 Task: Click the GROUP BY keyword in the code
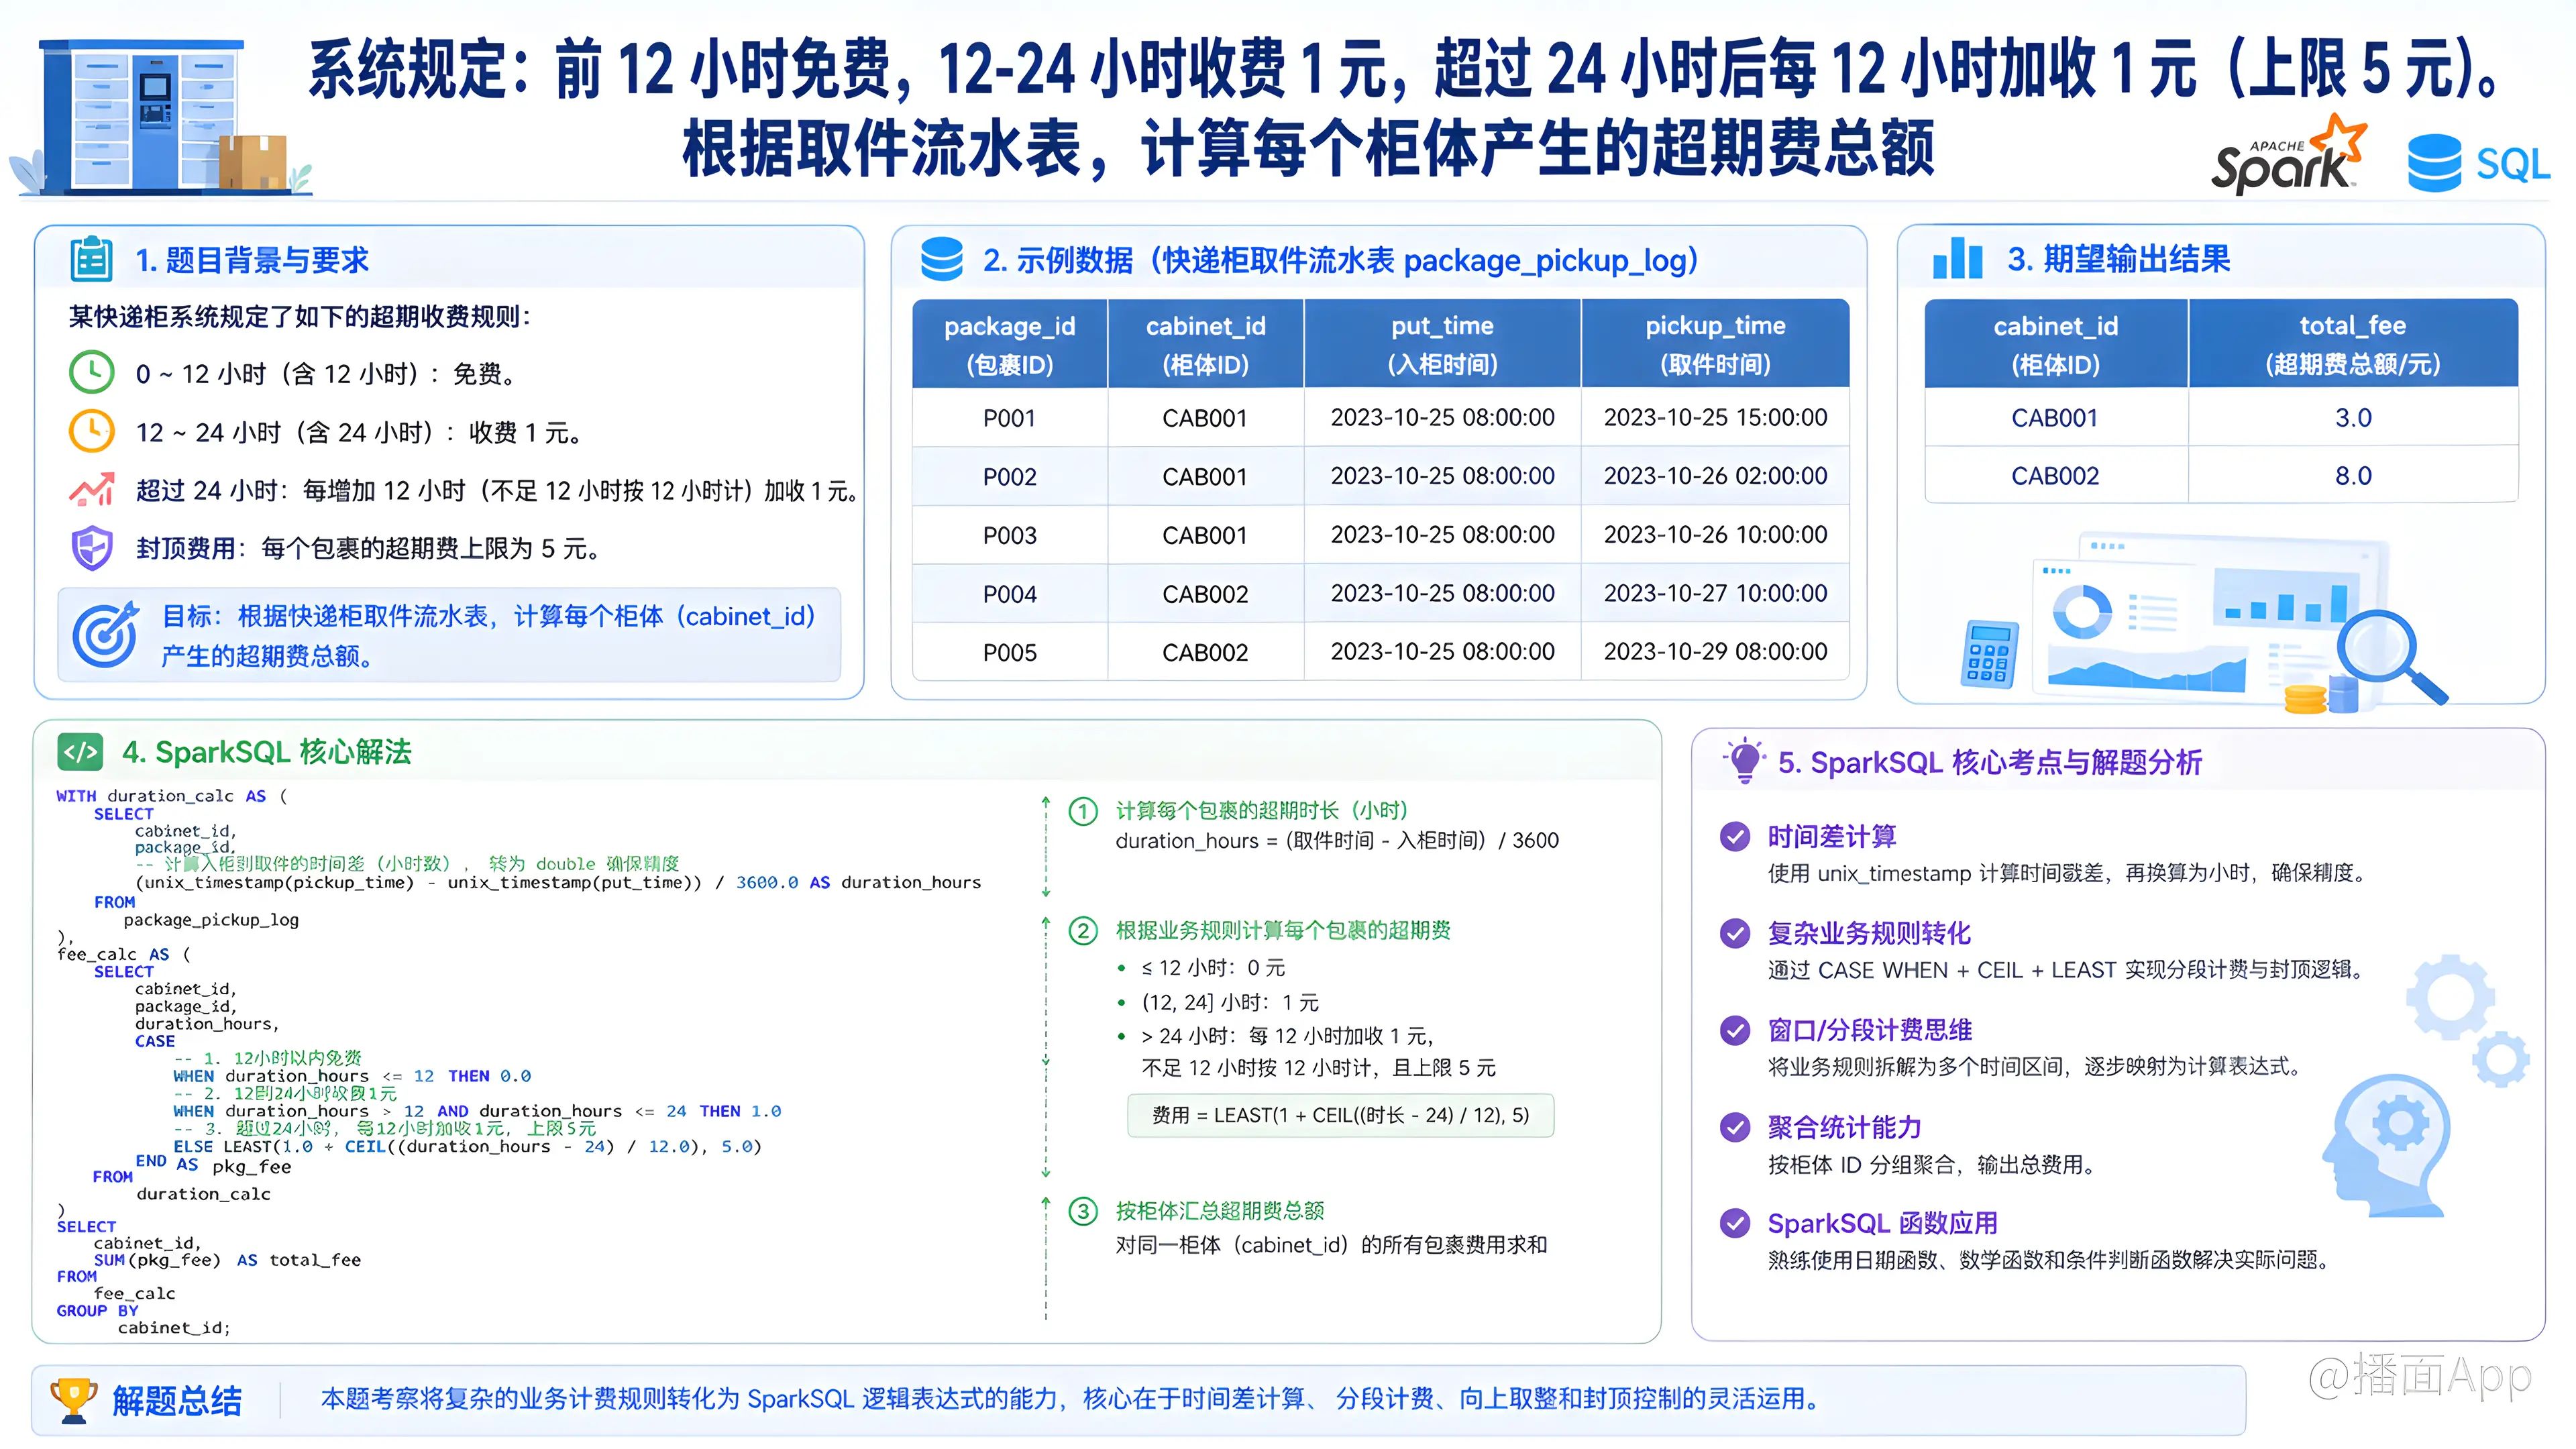[97, 1310]
